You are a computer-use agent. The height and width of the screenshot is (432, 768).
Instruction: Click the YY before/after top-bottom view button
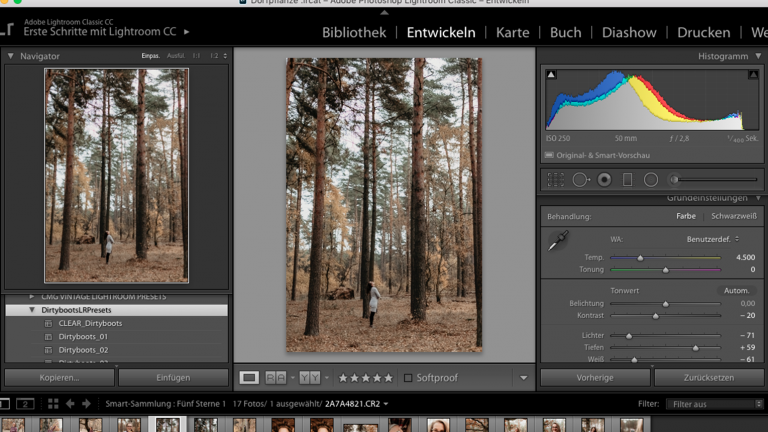(310, 378)
